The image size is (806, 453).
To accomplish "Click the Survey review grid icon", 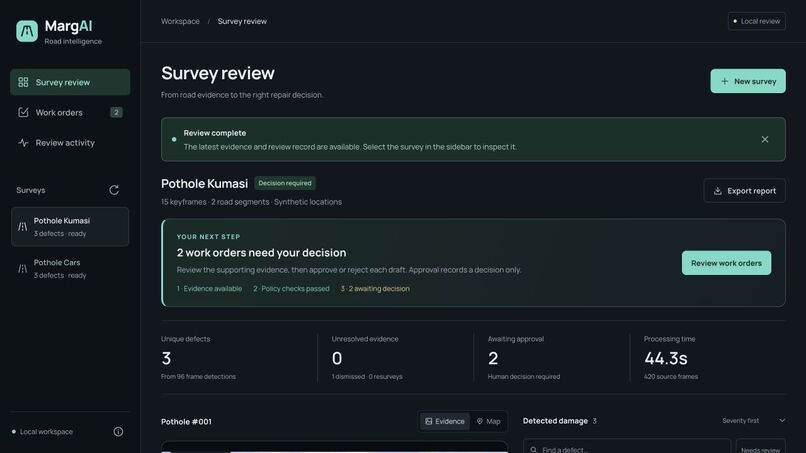I will tap(23, 82).
